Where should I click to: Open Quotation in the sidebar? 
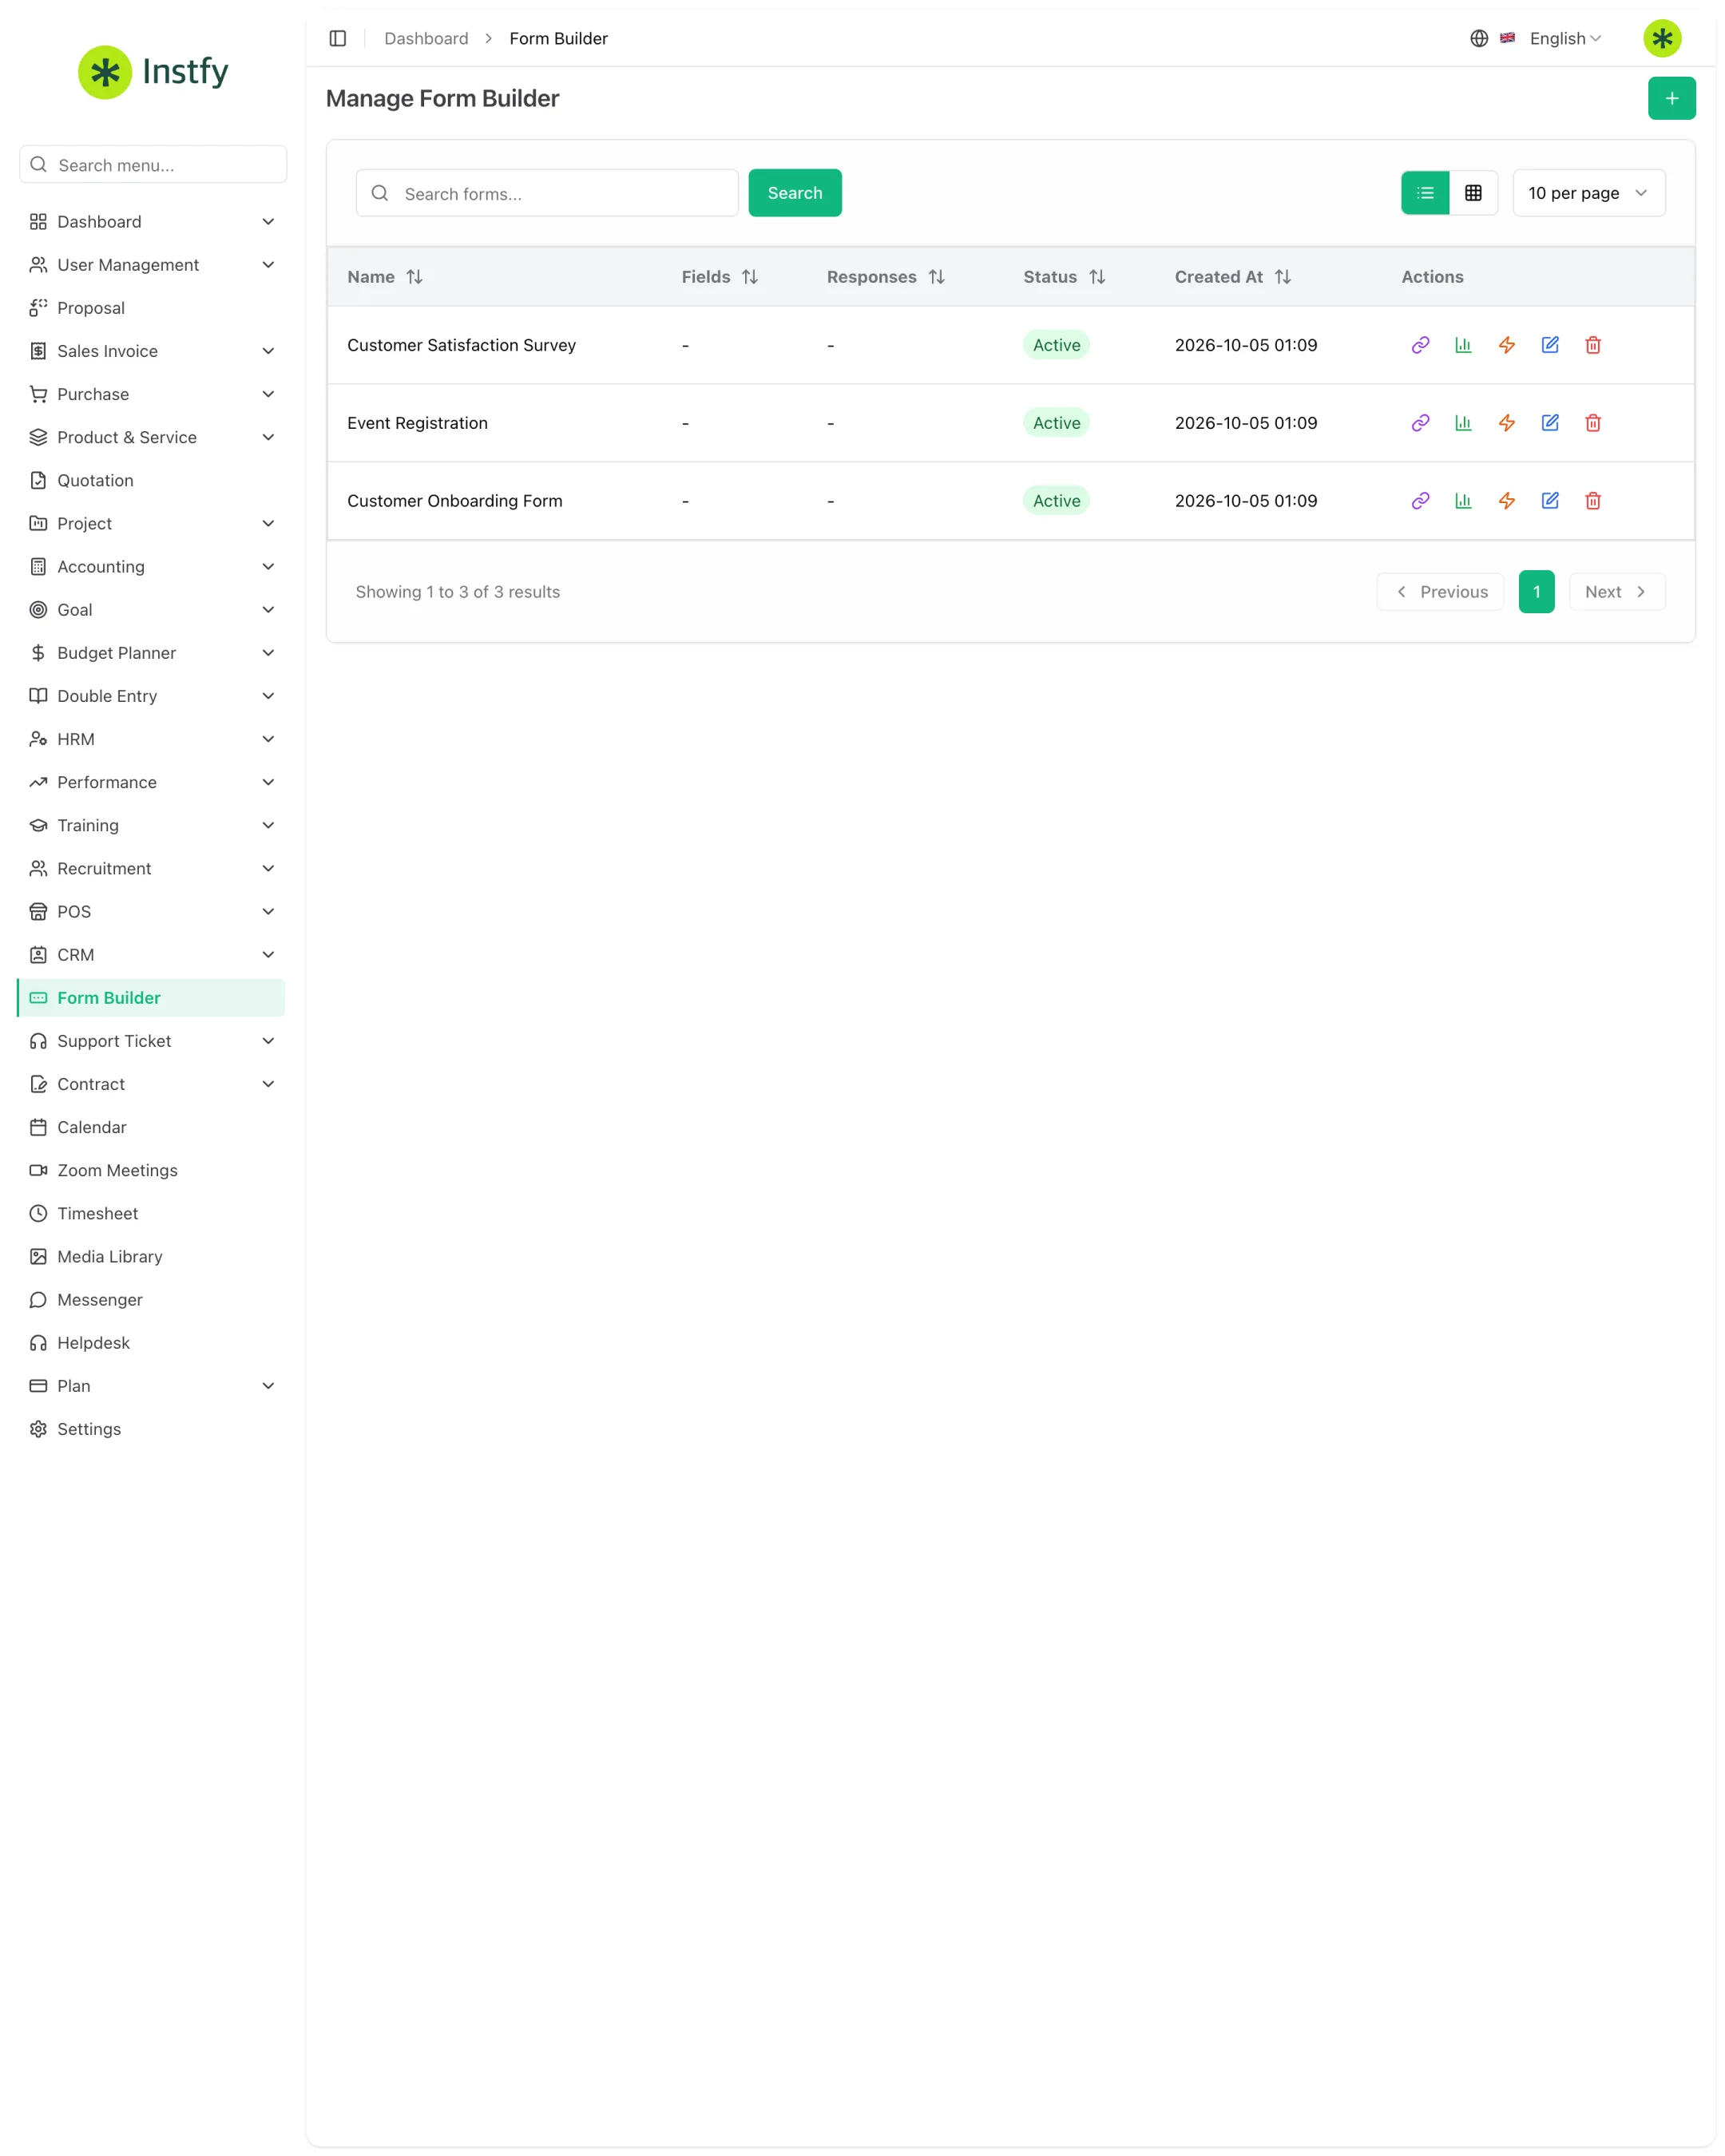152,481
